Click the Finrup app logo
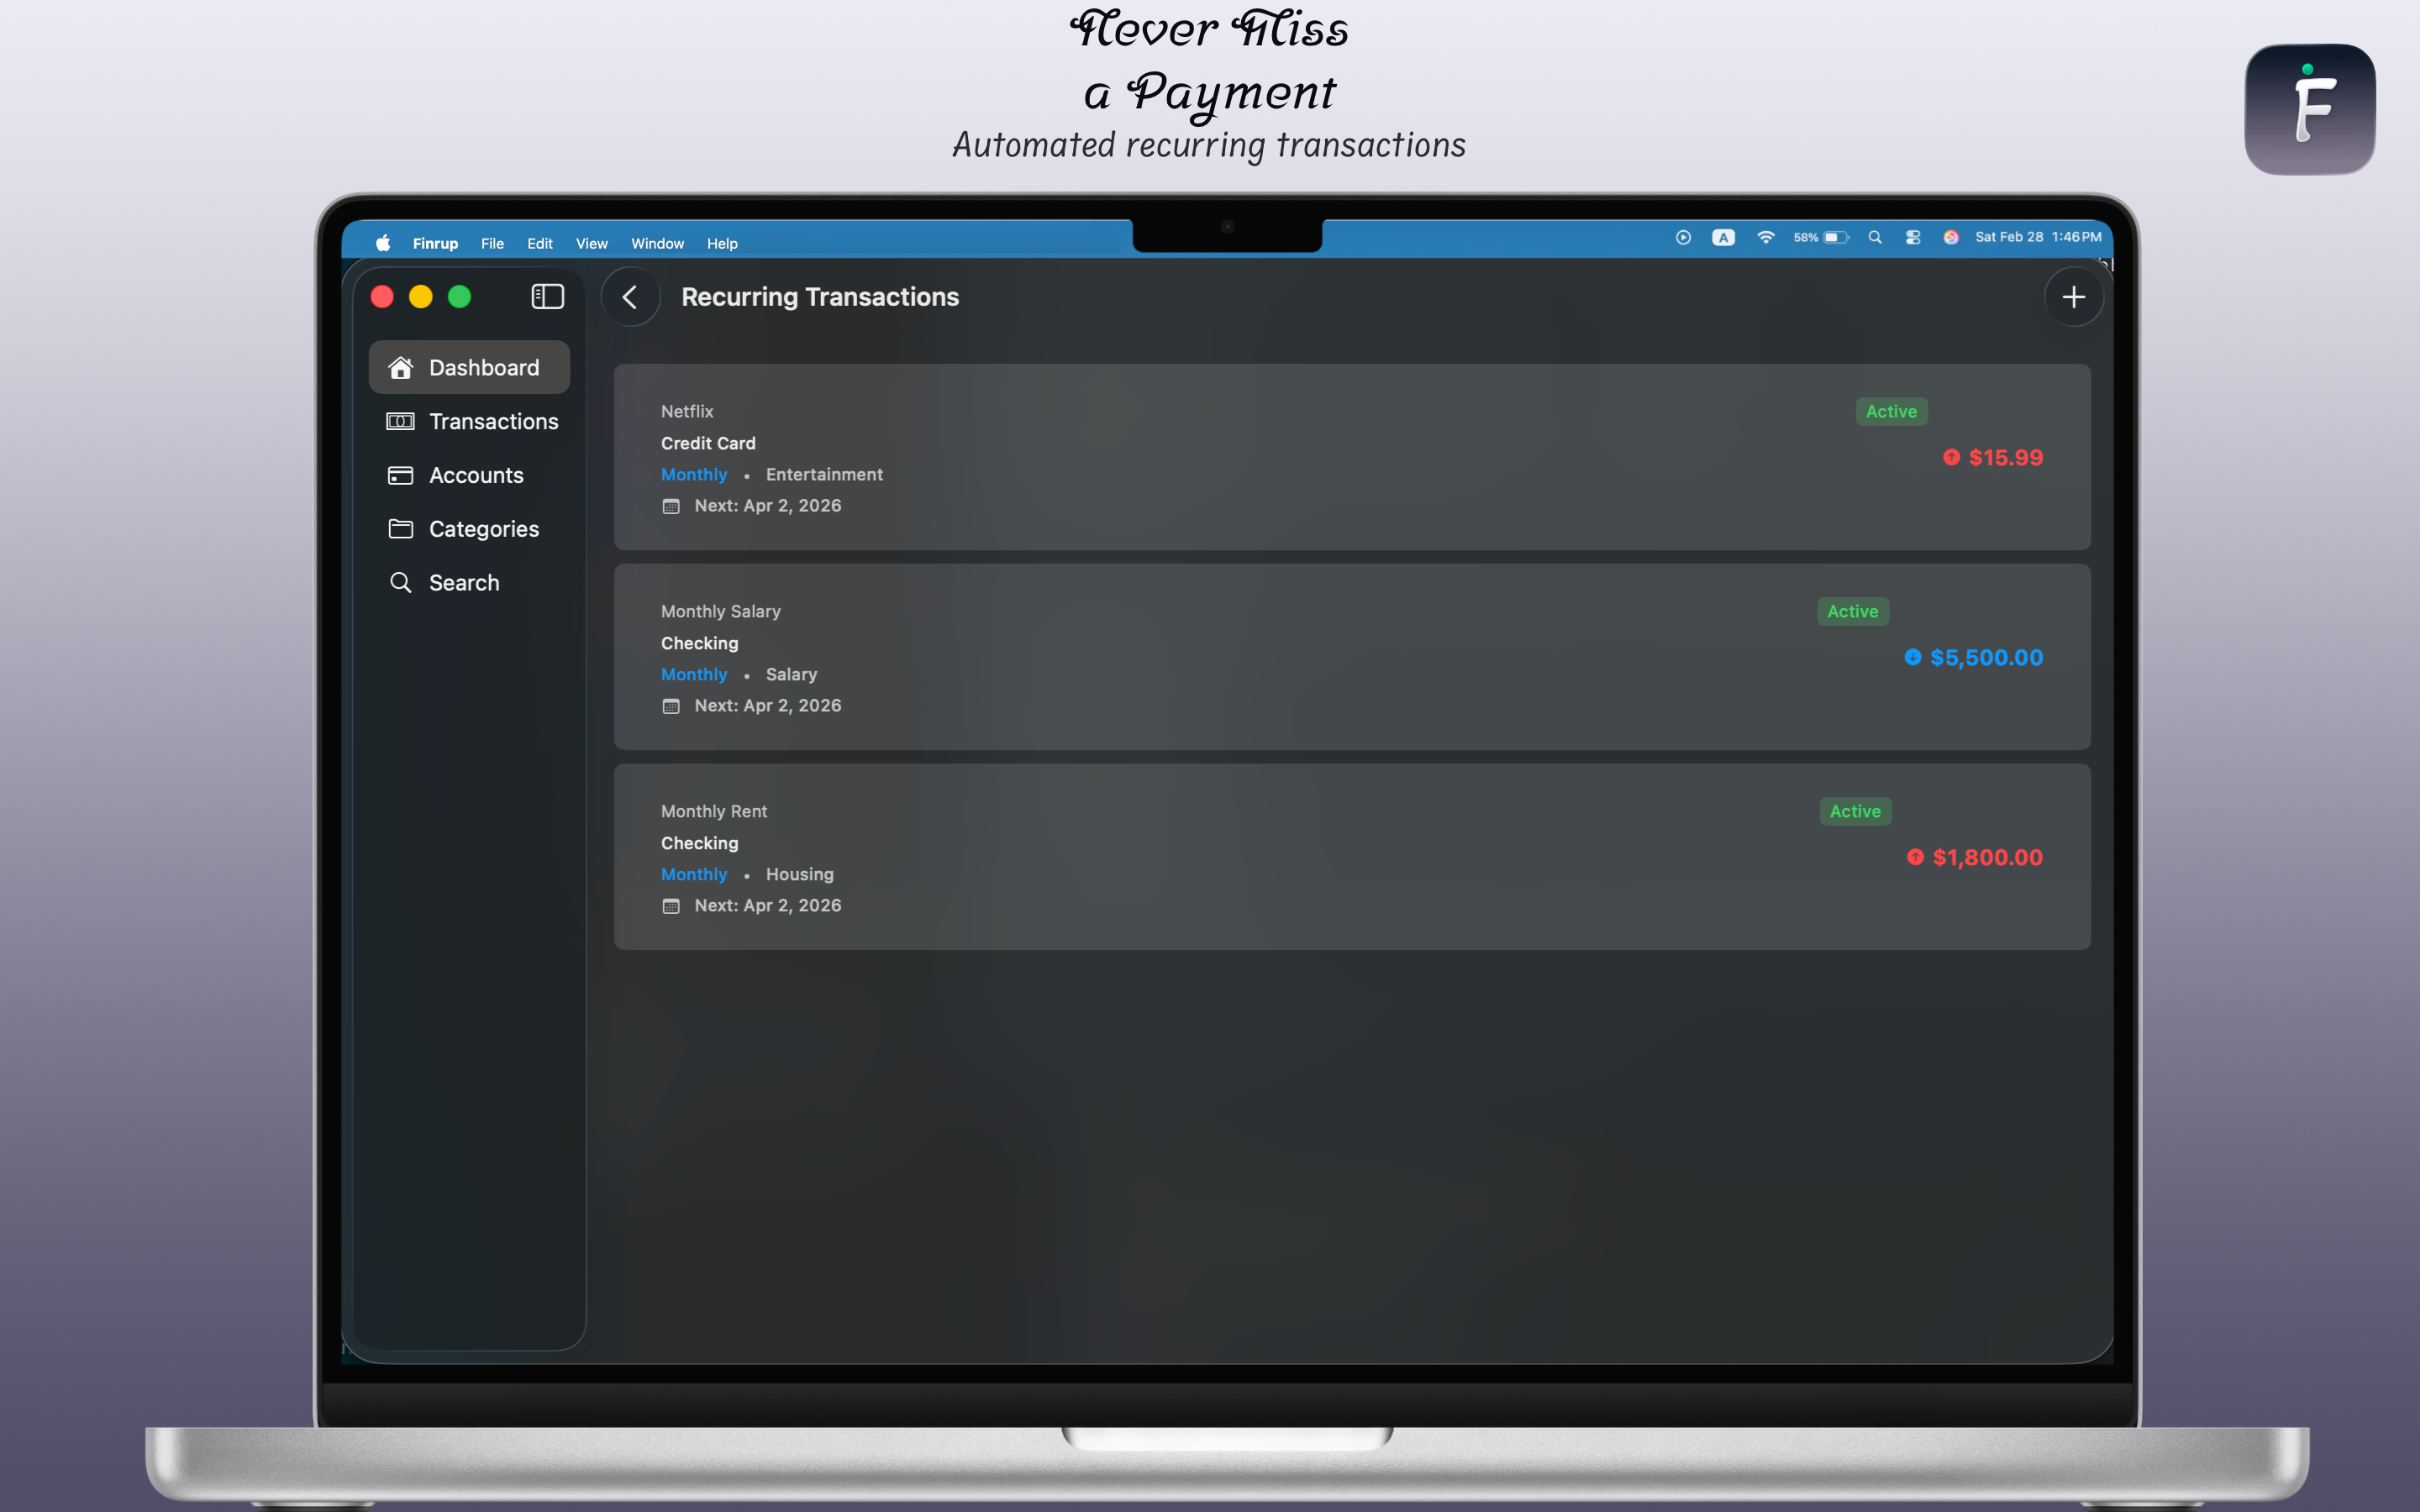This screenshot has height=1512, width=2420. (x=2309, y=109)
